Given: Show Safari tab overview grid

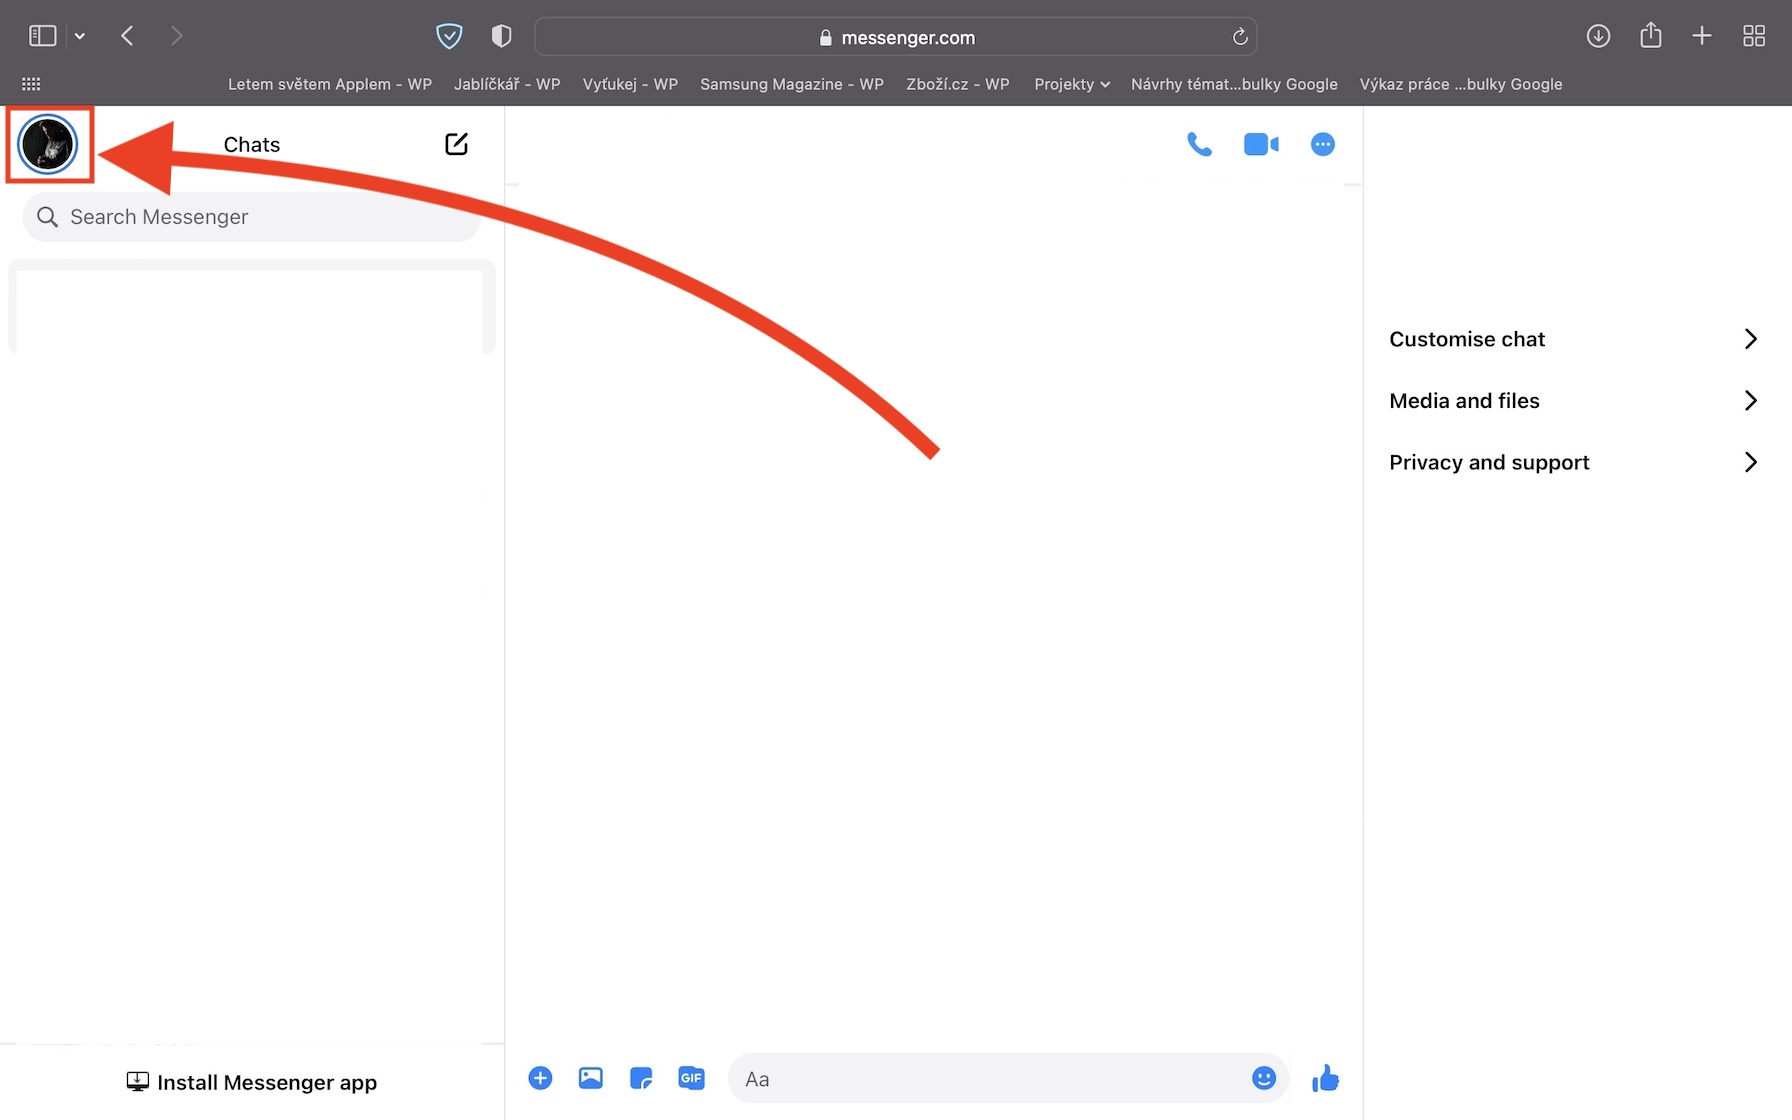Looking at the screenshot, I should point(1754,36).
